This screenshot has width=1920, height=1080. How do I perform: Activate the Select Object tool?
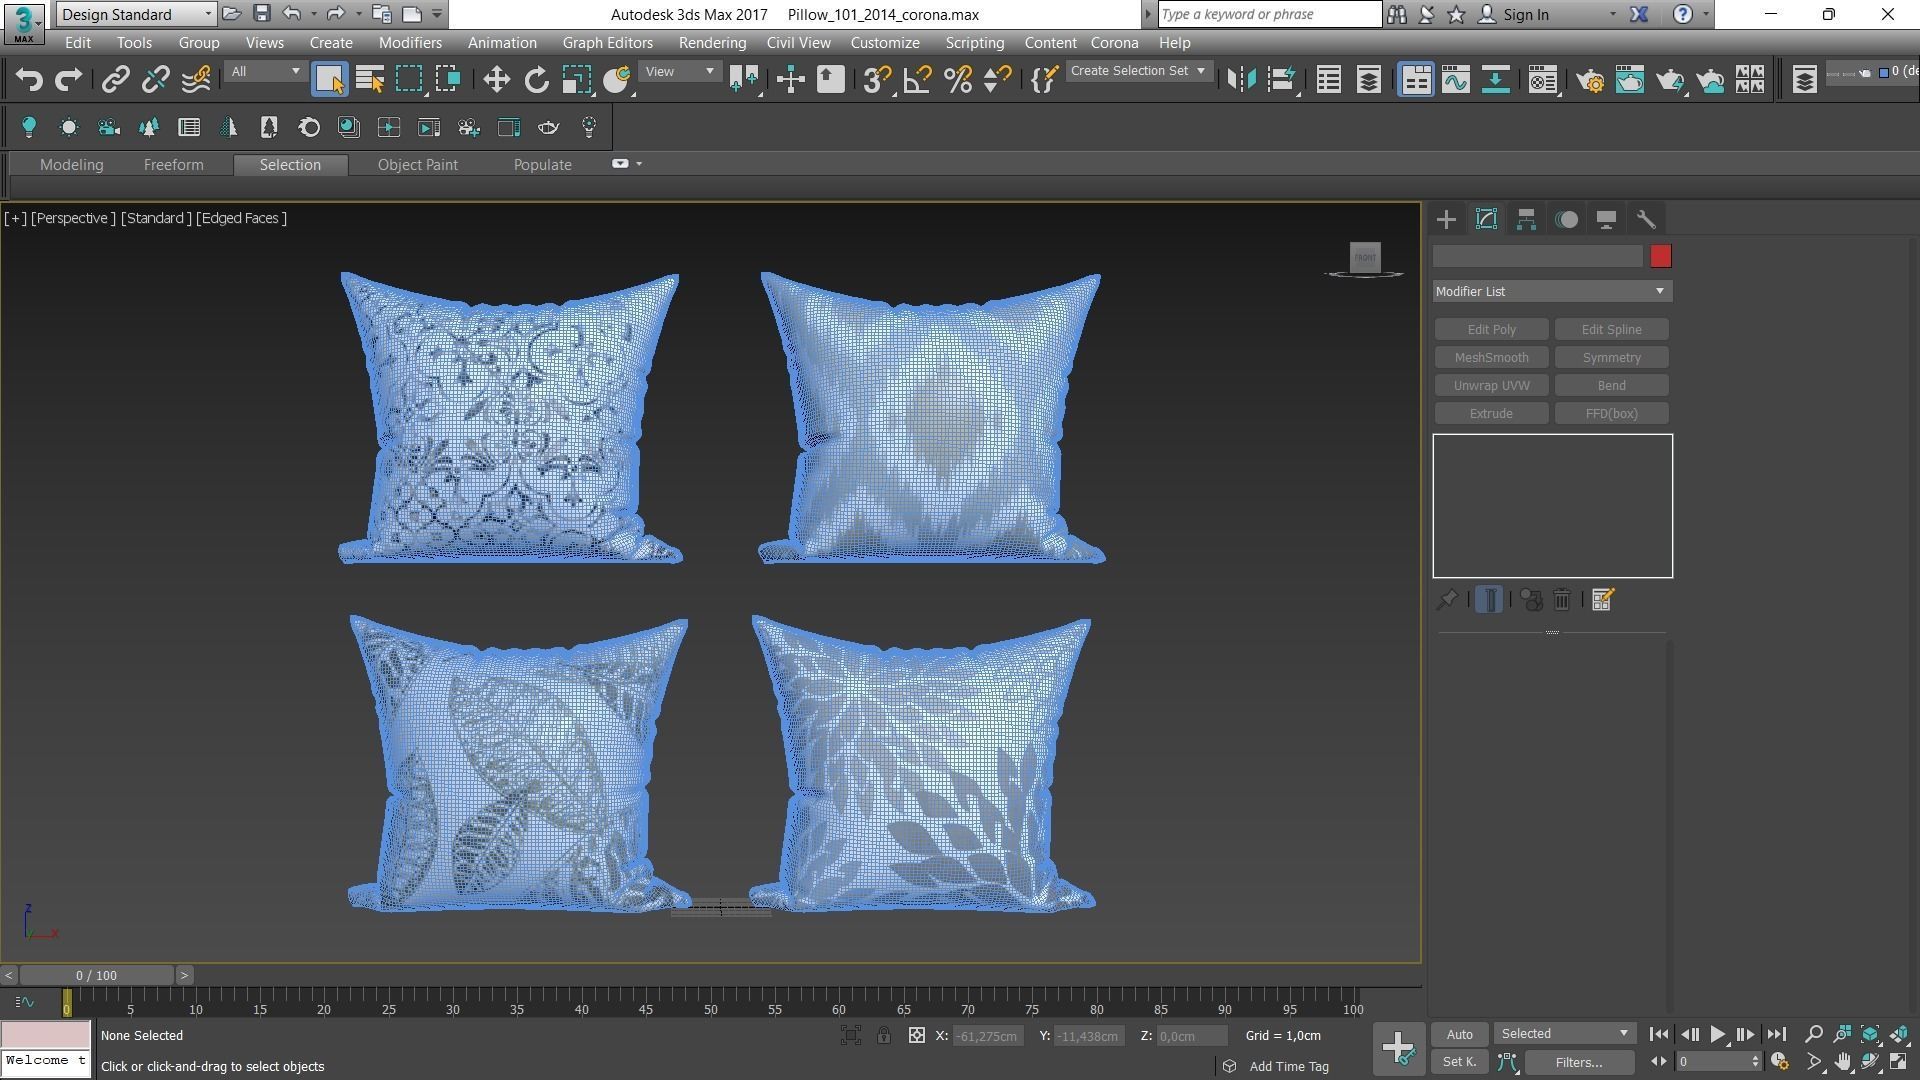click(329, 80)
